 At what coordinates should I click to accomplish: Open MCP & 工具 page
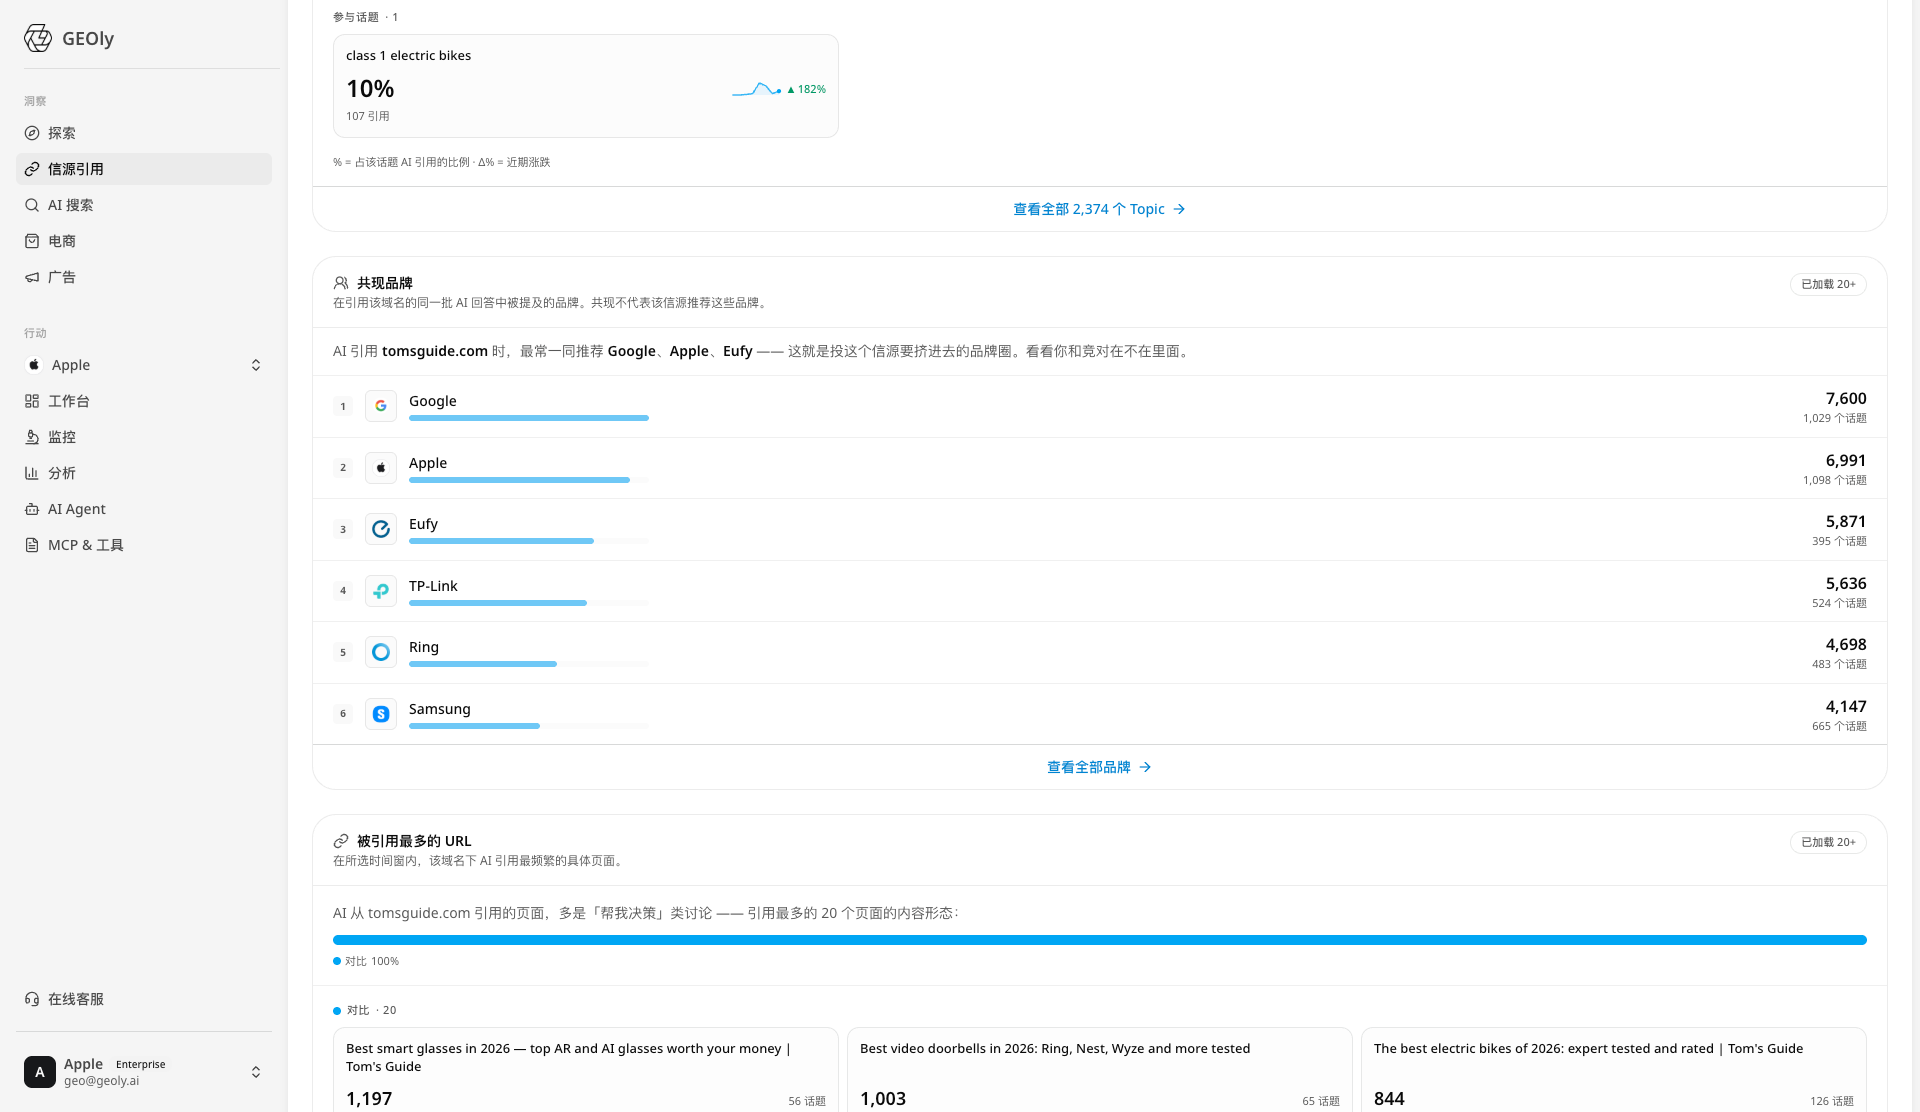point(144,545)
